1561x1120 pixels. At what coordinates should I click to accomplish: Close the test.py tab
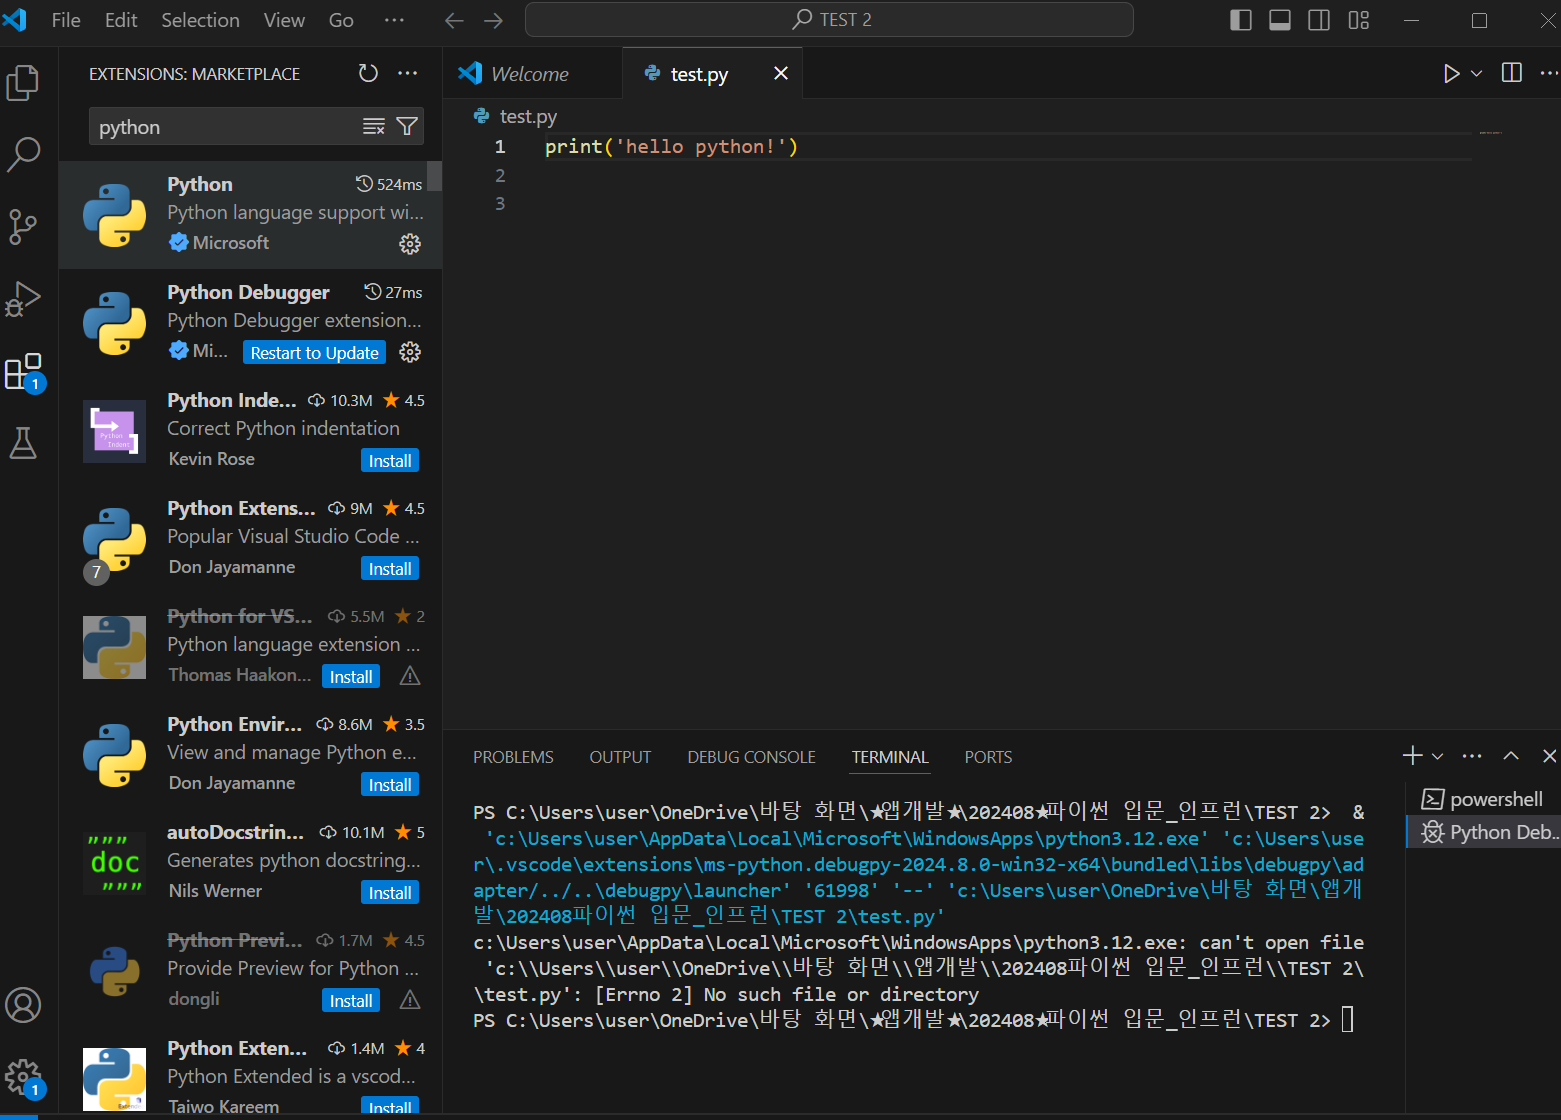click(781, 73)
